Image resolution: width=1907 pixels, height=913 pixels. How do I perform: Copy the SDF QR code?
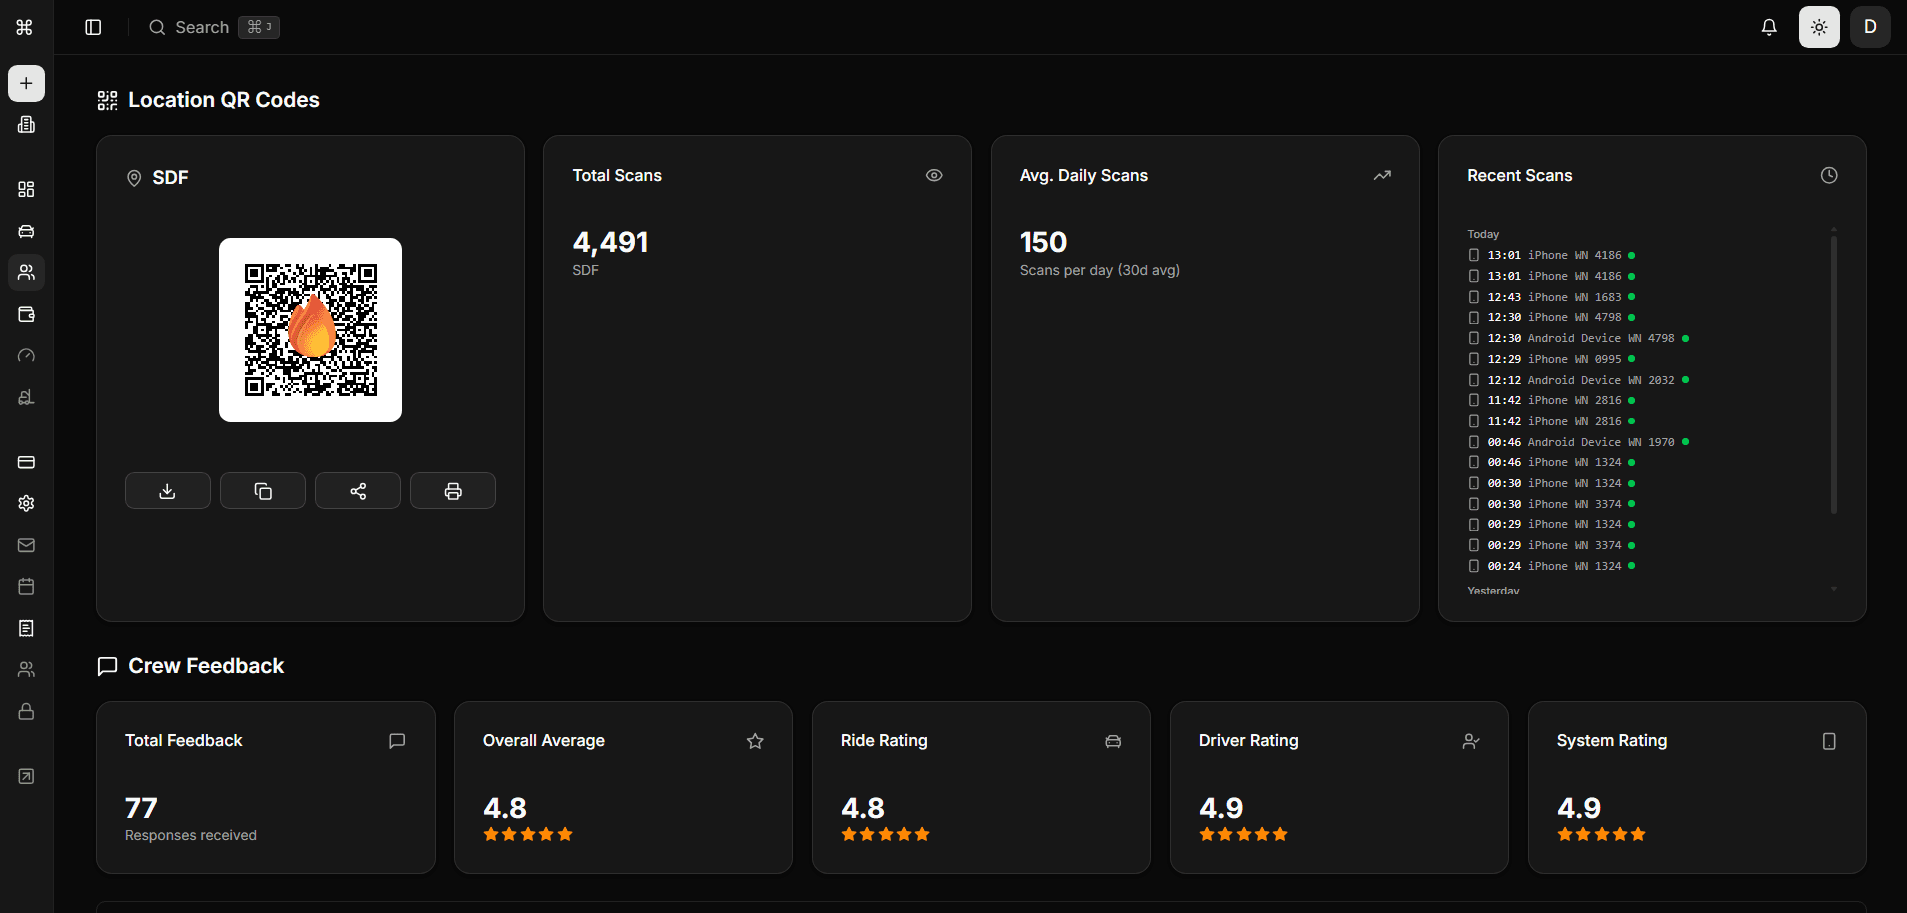coord(263,491)
